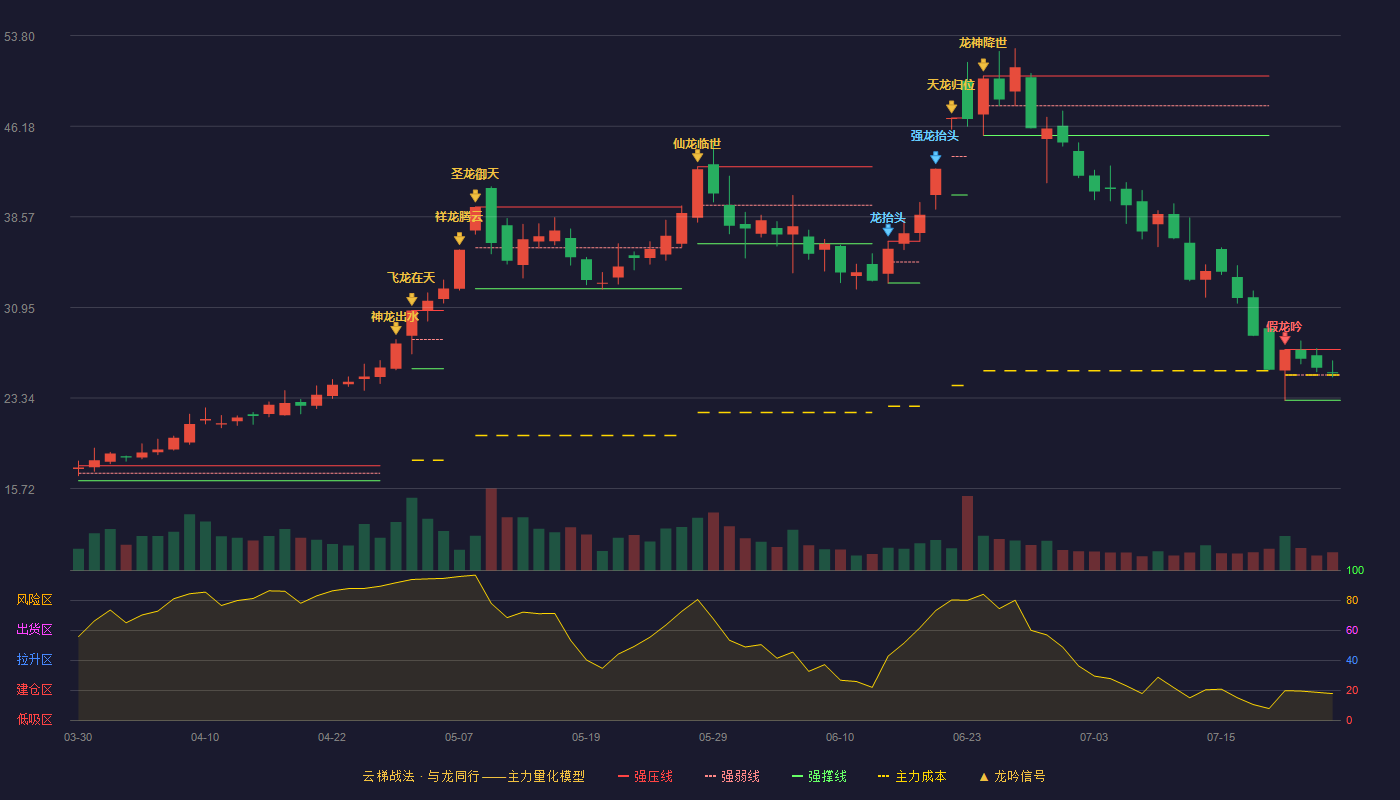Image resolution: width=1400 pixels, height=800 pixels.
Task: Click the 05-07 date label
Action: point(459,737)
